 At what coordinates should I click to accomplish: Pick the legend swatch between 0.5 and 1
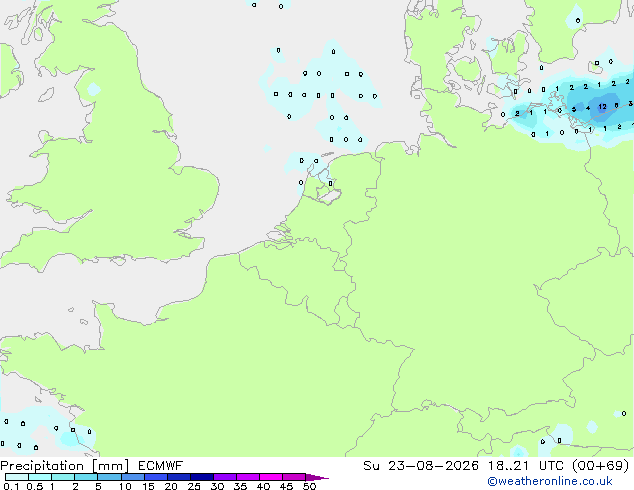click(40, 477)
